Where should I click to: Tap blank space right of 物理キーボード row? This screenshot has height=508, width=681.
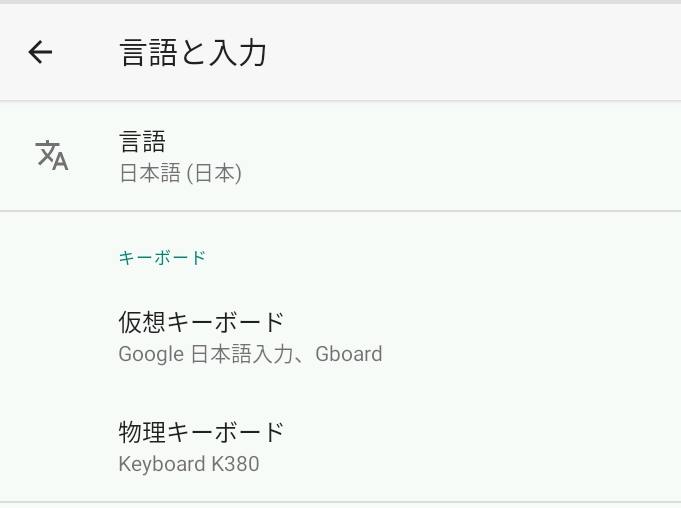[482, 447]
